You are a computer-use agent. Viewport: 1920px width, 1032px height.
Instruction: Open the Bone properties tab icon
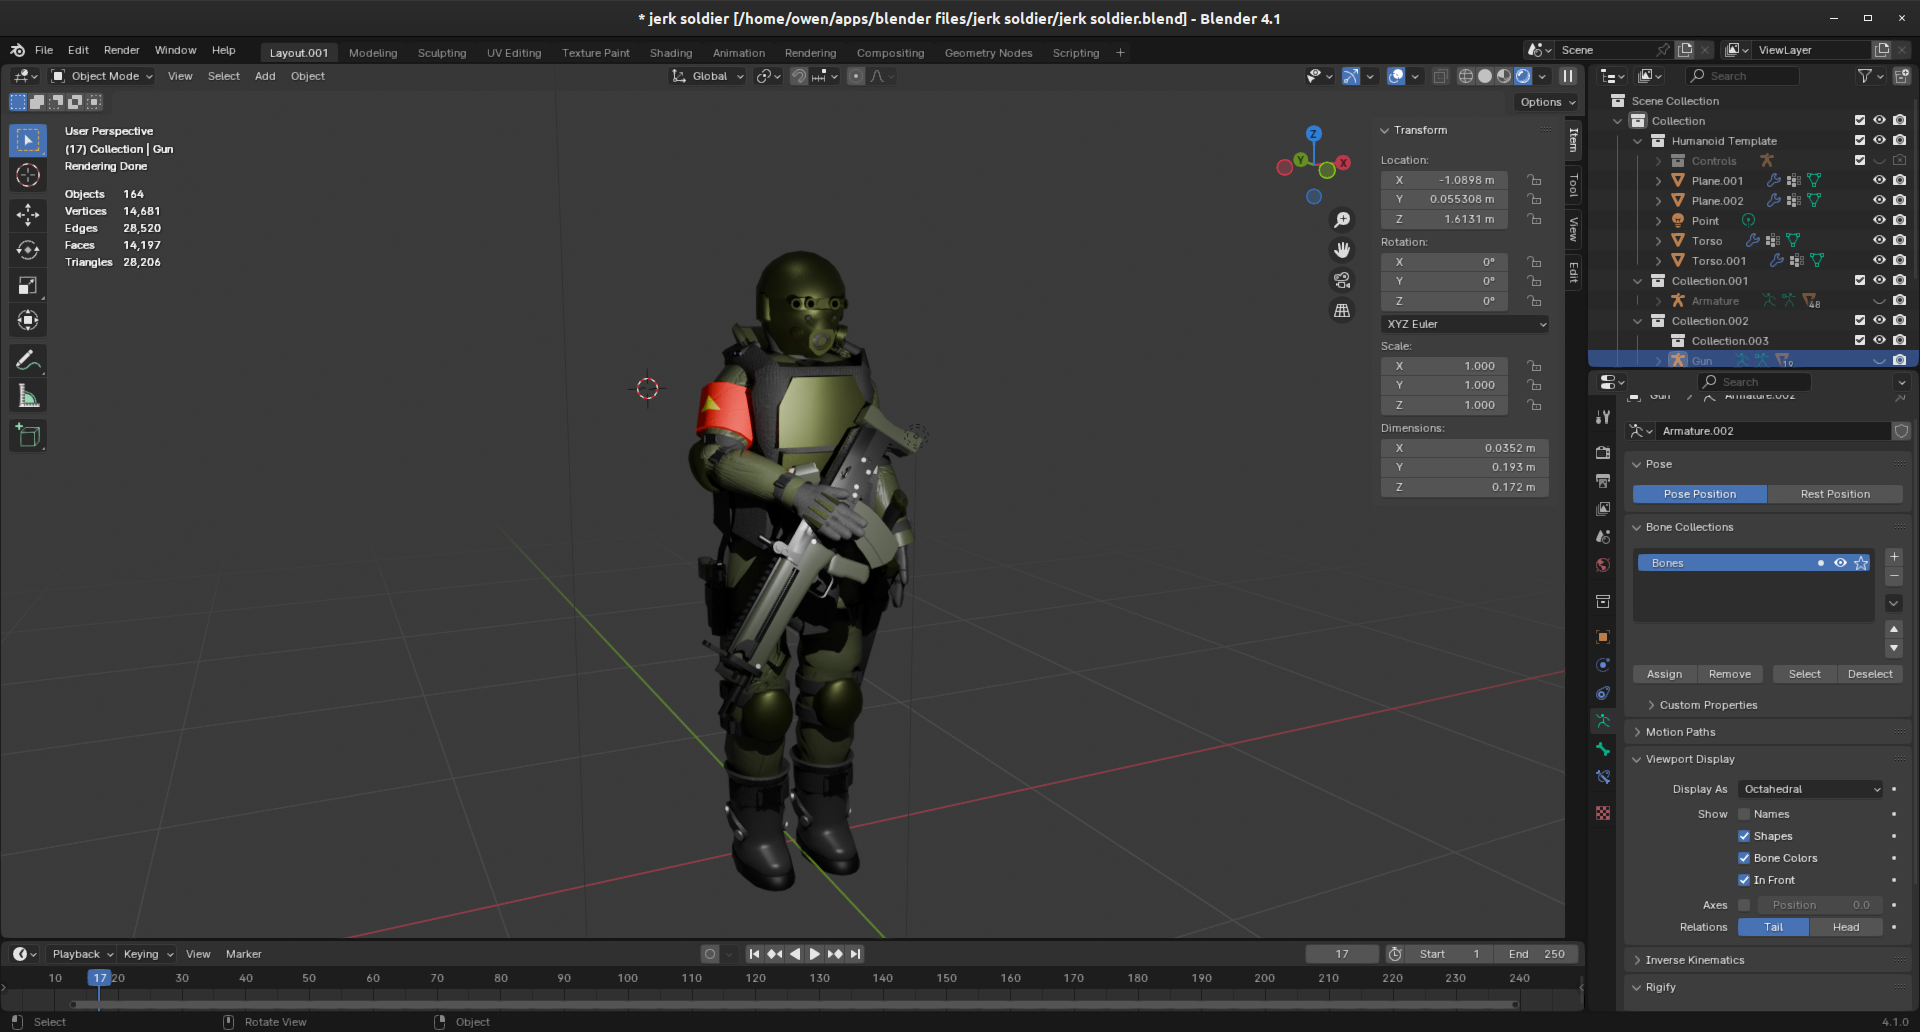[x=1603, y=749]
